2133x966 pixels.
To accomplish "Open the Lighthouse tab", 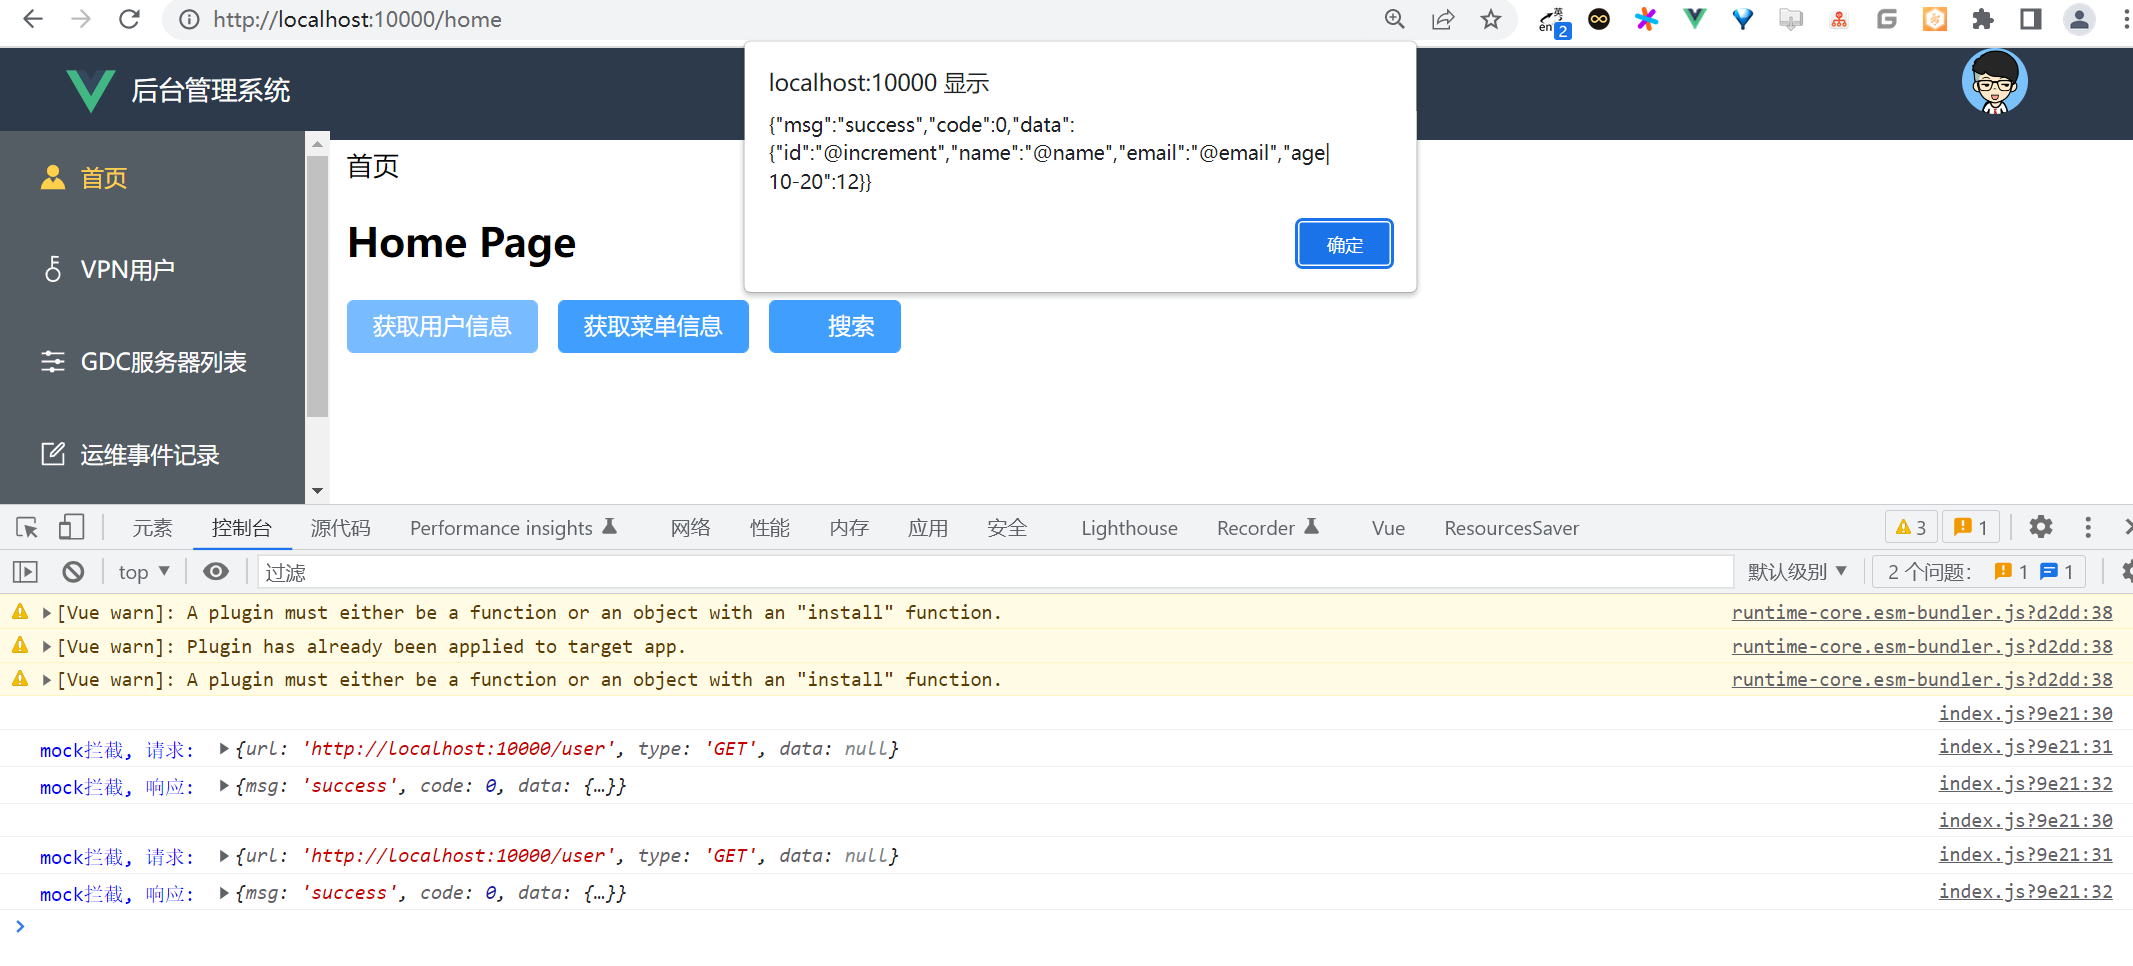I will click(x=1129, y=527).
